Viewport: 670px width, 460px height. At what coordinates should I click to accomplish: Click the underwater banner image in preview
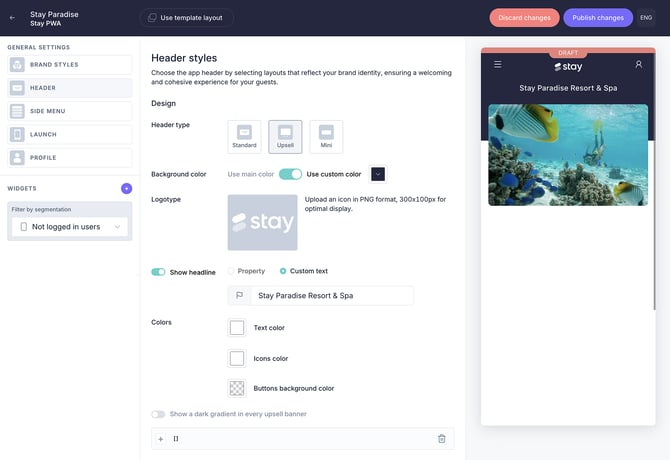(x=568, y=155)
